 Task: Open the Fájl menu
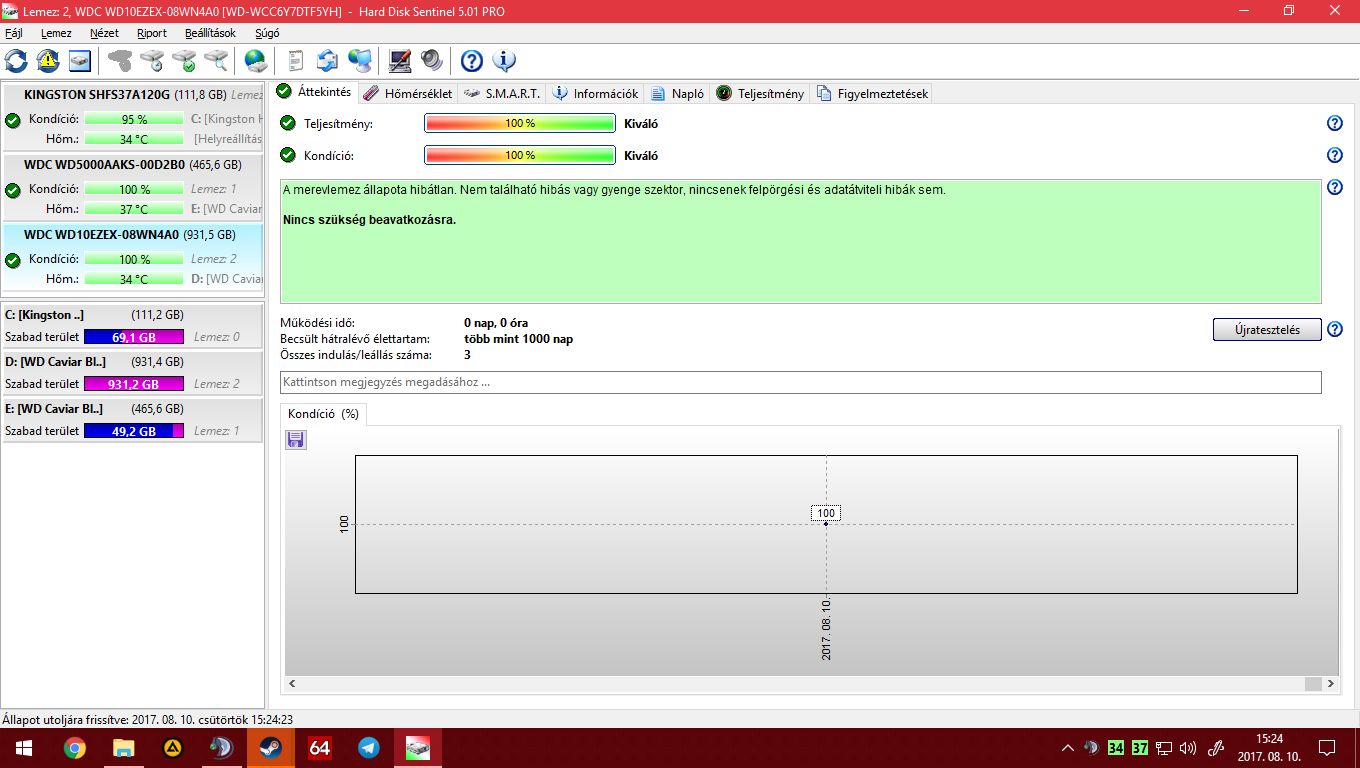(x=14, y=33)
